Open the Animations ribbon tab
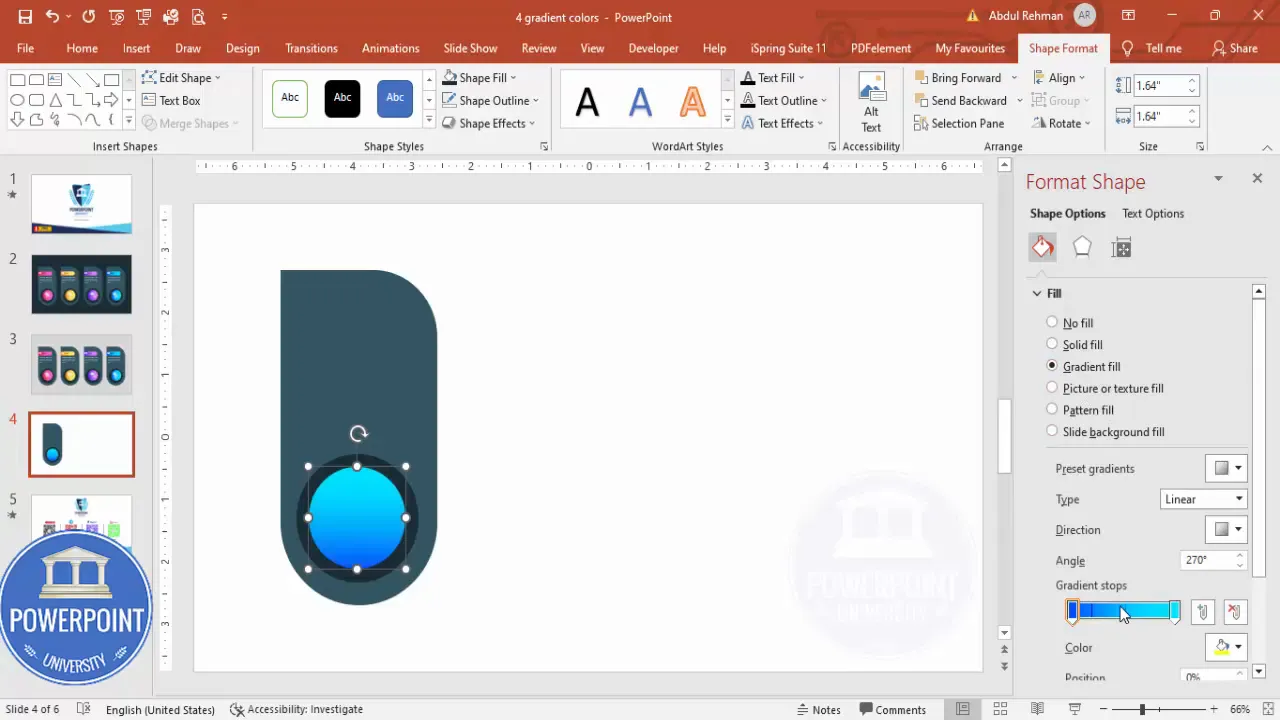 point(390,48)
